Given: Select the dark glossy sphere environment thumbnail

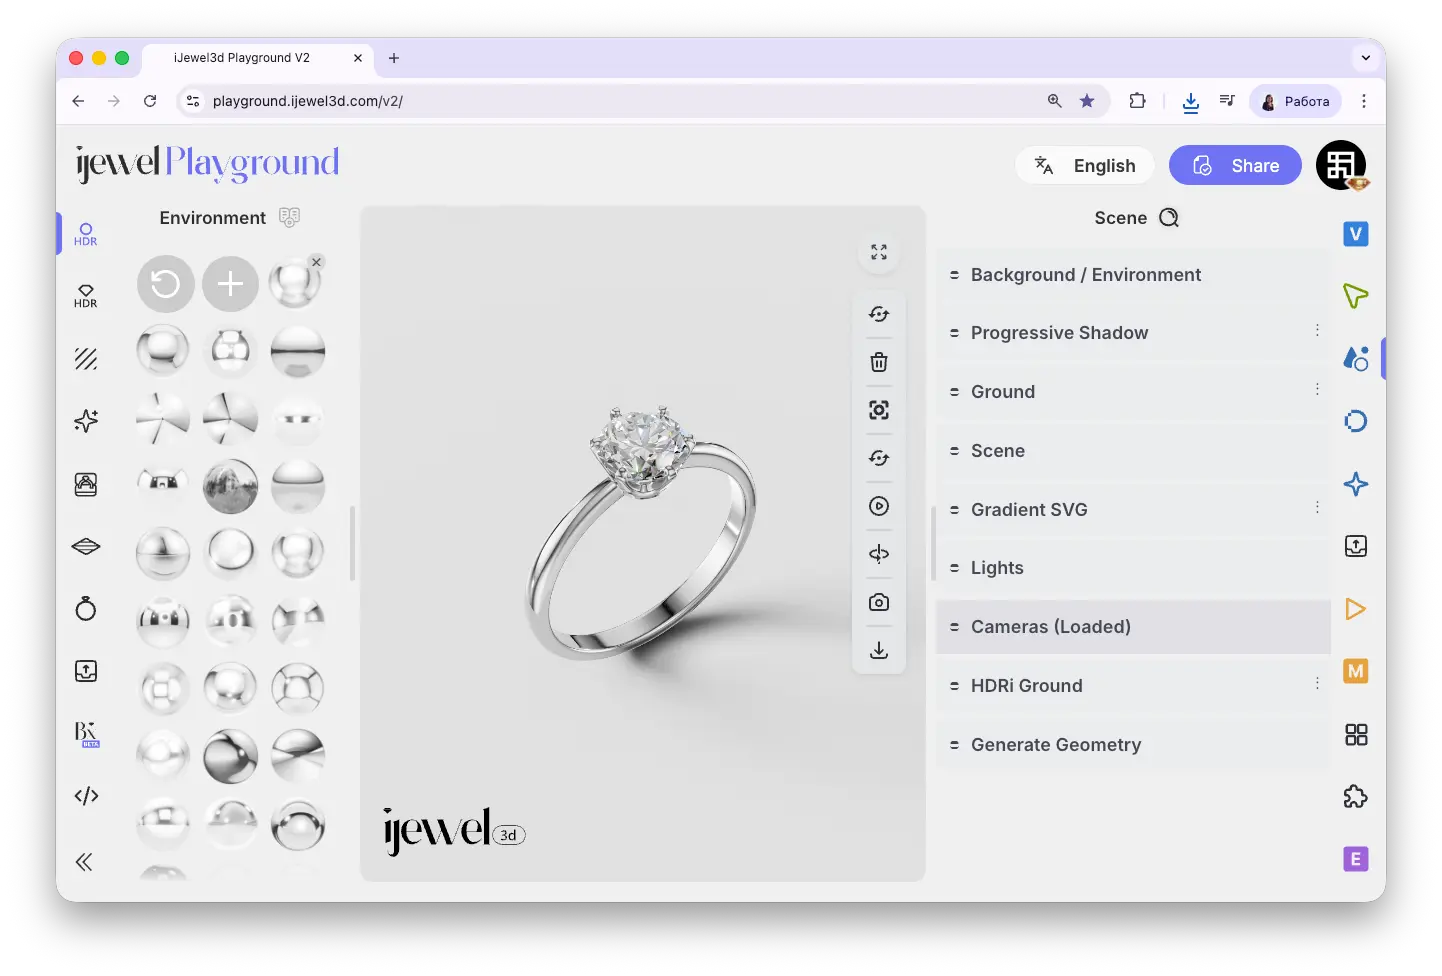Looking at the screenshot, I should tap(230, 756).
